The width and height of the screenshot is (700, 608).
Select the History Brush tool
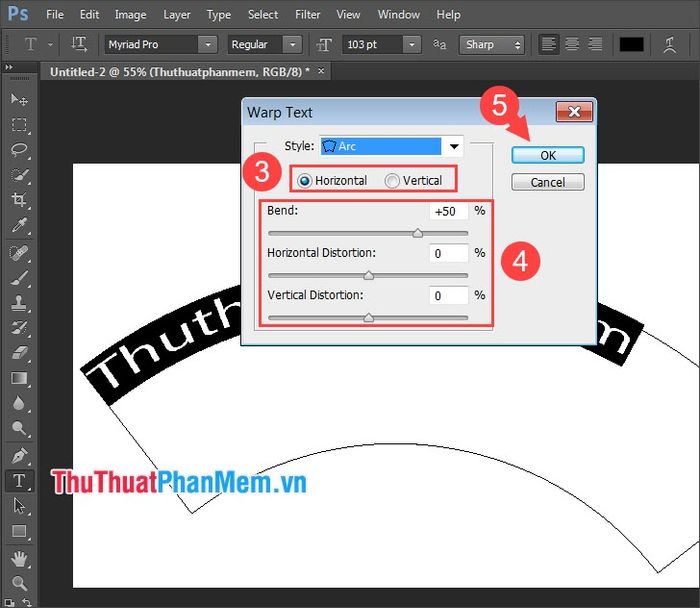coord(19,328)
